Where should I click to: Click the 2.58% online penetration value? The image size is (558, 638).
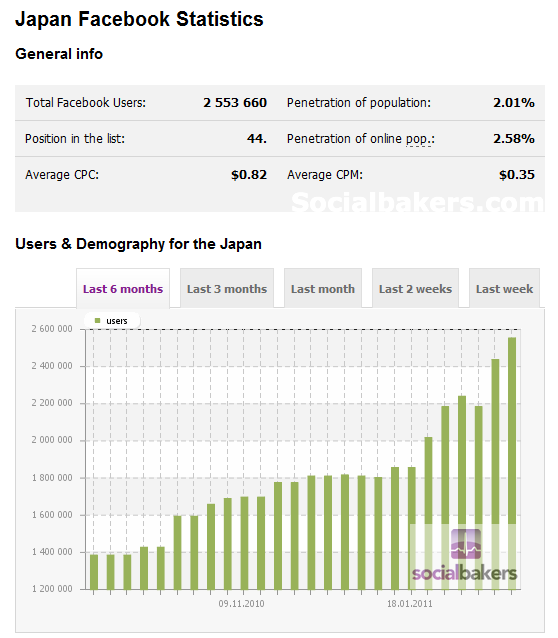click(514, 139)
